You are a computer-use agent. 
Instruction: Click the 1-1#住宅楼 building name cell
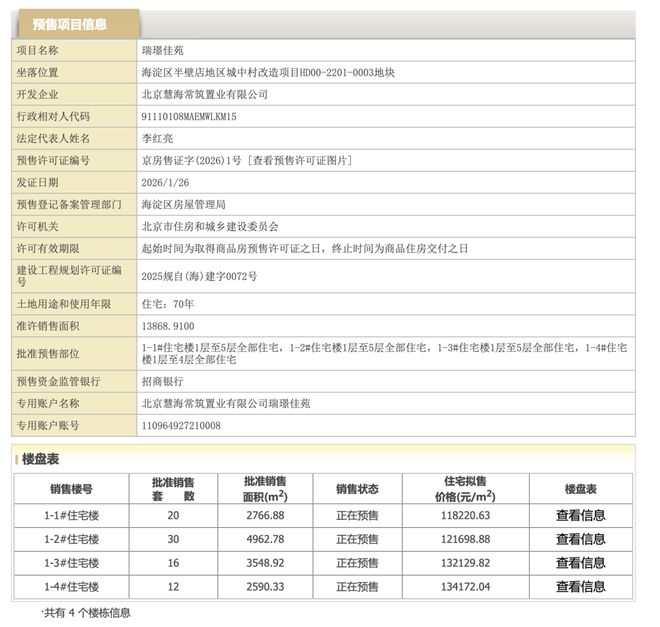74,515
